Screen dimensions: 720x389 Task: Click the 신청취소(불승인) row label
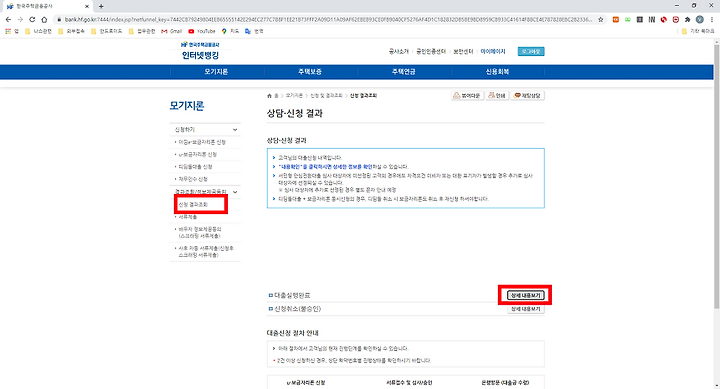298,309
